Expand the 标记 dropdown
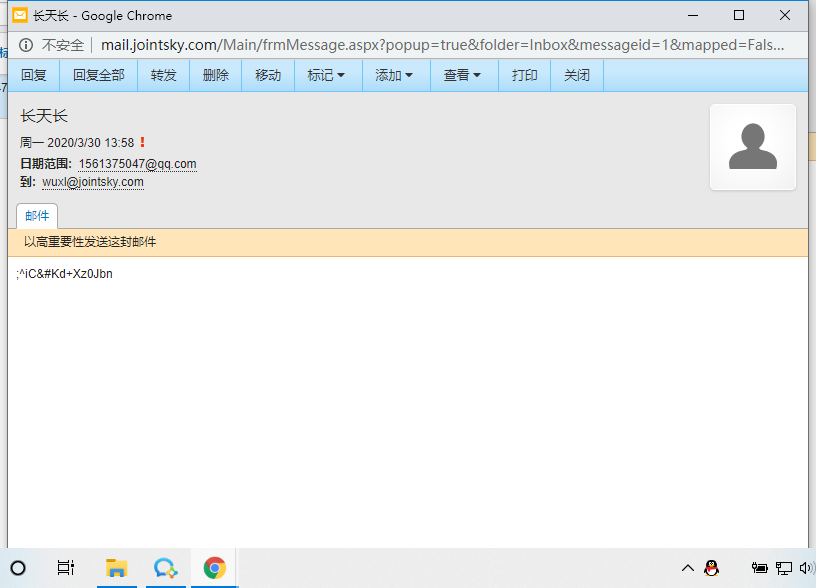The height and width of the screenshot is (588, 816). click(x=326, y=75)
